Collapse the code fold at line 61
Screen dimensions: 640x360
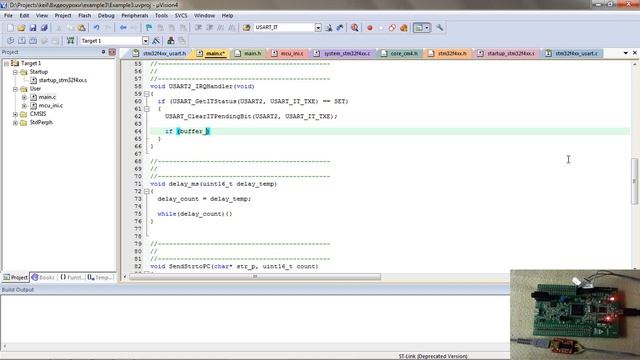[147, 109]
